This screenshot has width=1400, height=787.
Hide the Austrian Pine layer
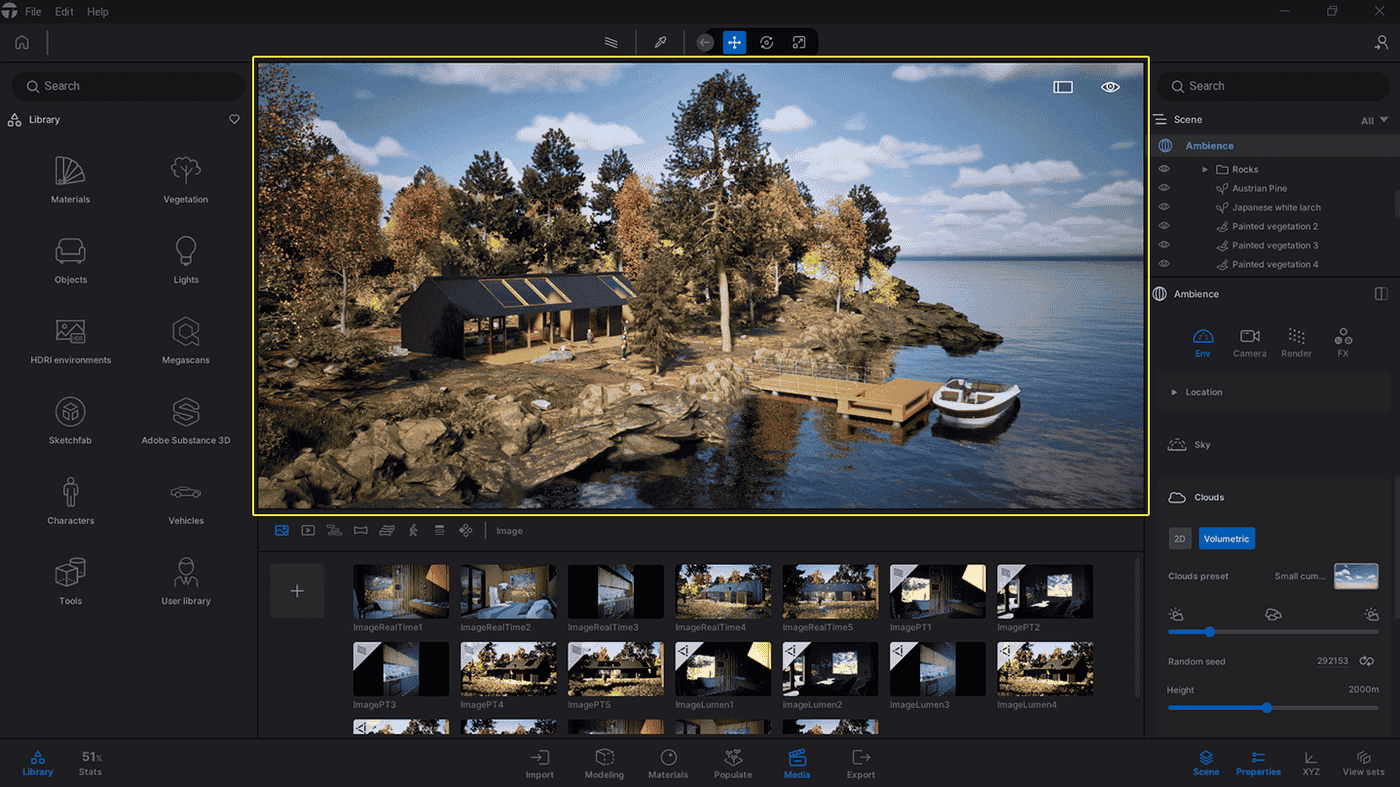click(x=1164, y=188)
